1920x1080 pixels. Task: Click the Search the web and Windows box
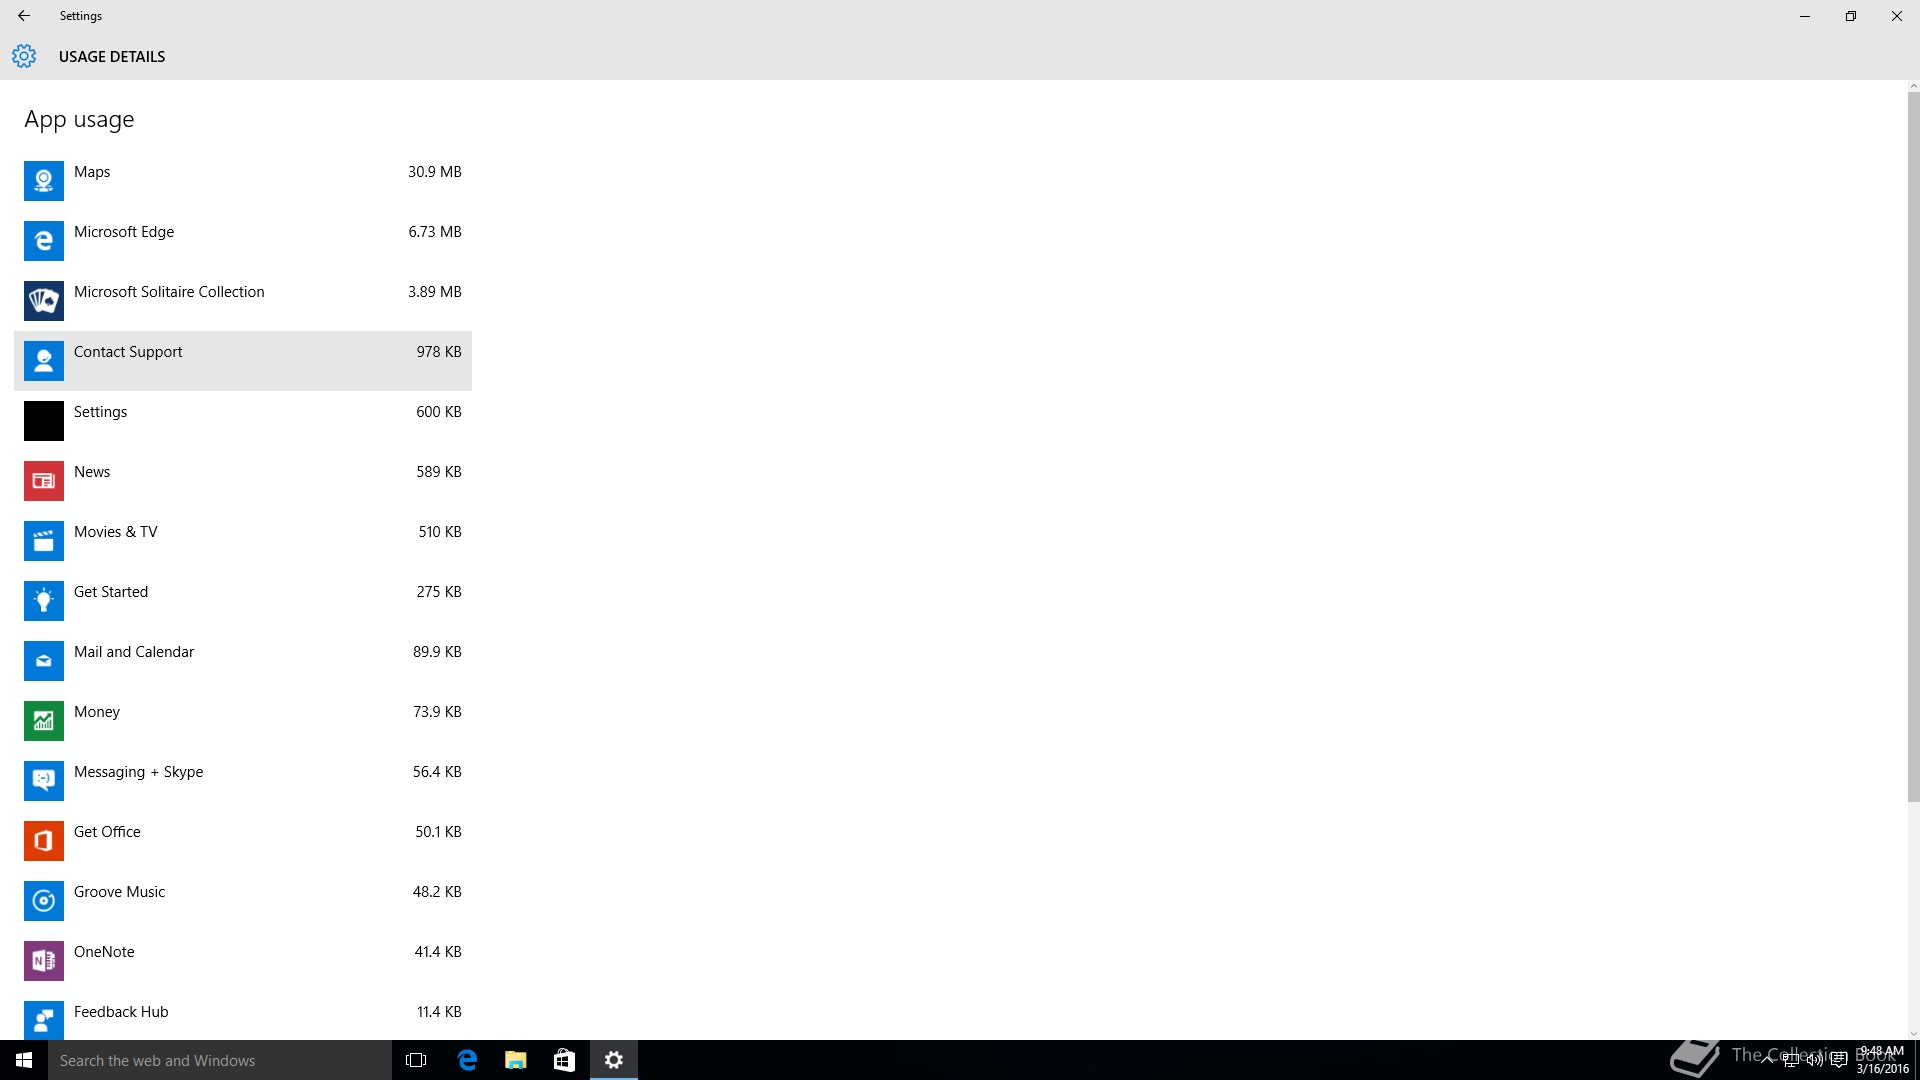coord(220,1060)
